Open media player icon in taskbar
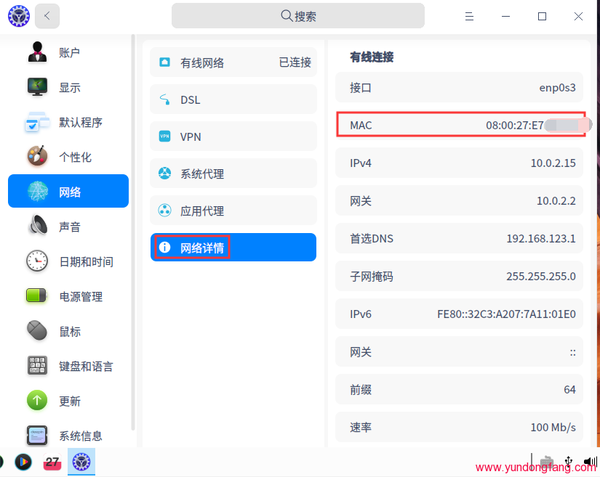600x477 pixels. click(x=23, y=462)
